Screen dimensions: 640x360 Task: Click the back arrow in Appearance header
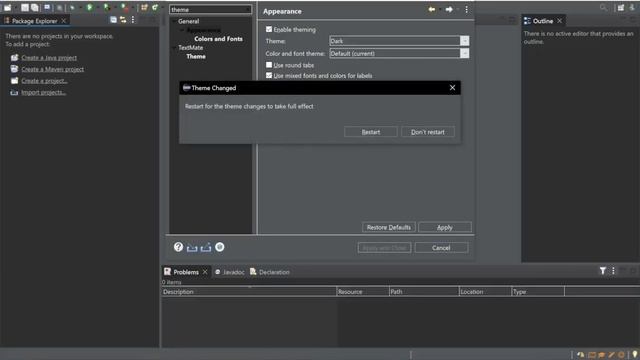coord(432,9)
